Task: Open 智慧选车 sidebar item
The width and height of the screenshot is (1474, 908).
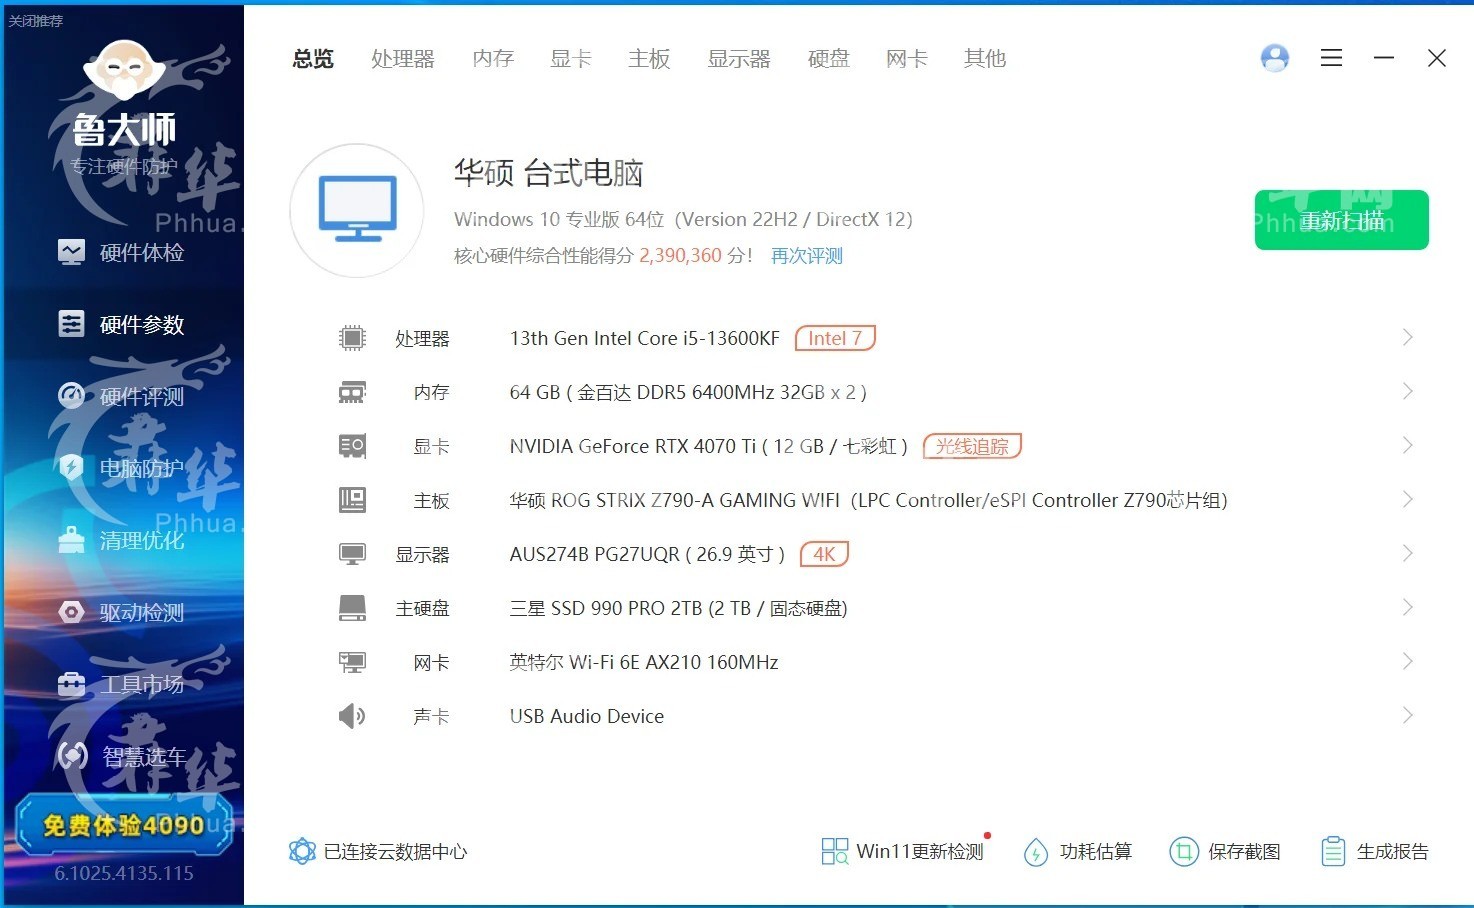Action: coord(122,757)
